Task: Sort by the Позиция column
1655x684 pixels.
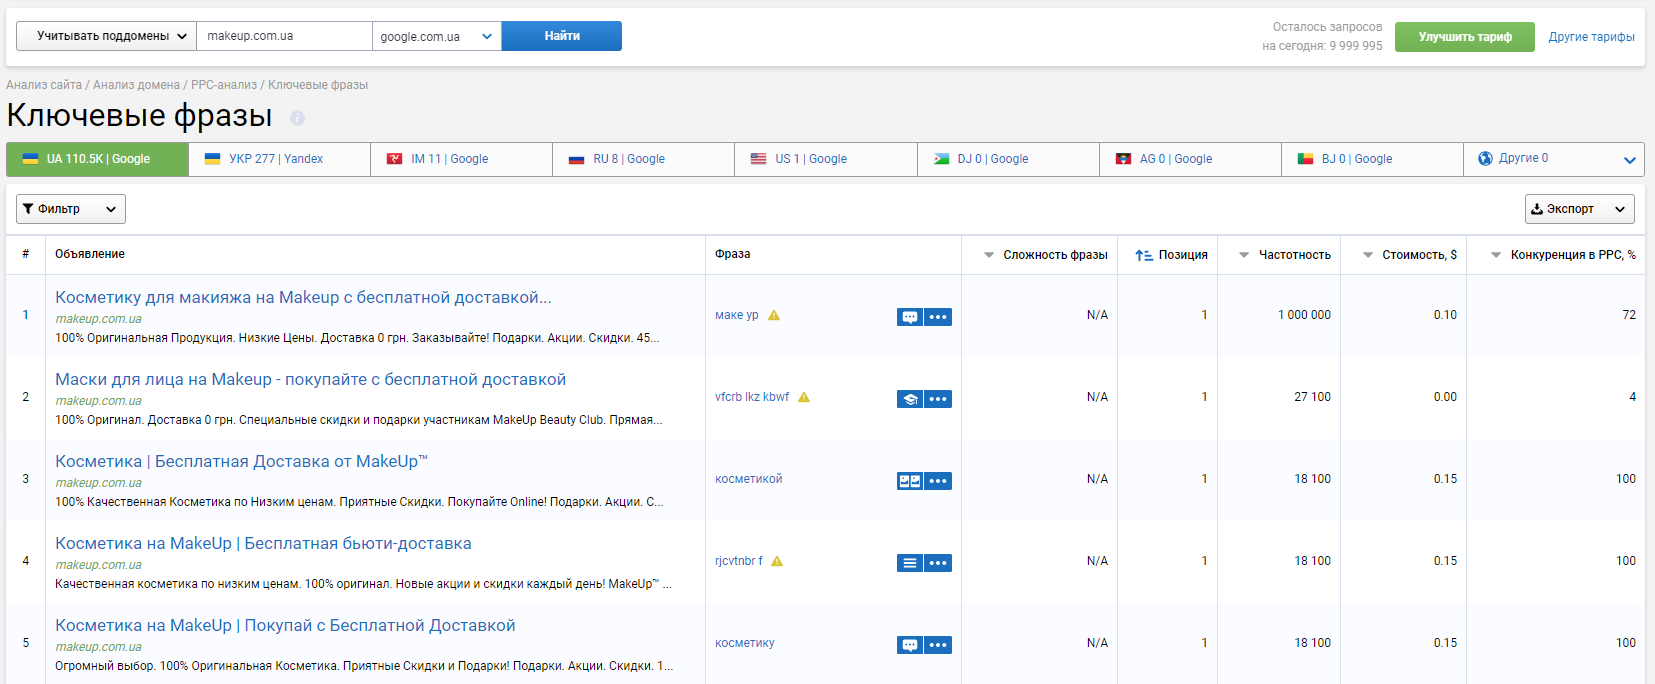Action: [x=1171, y=255]
